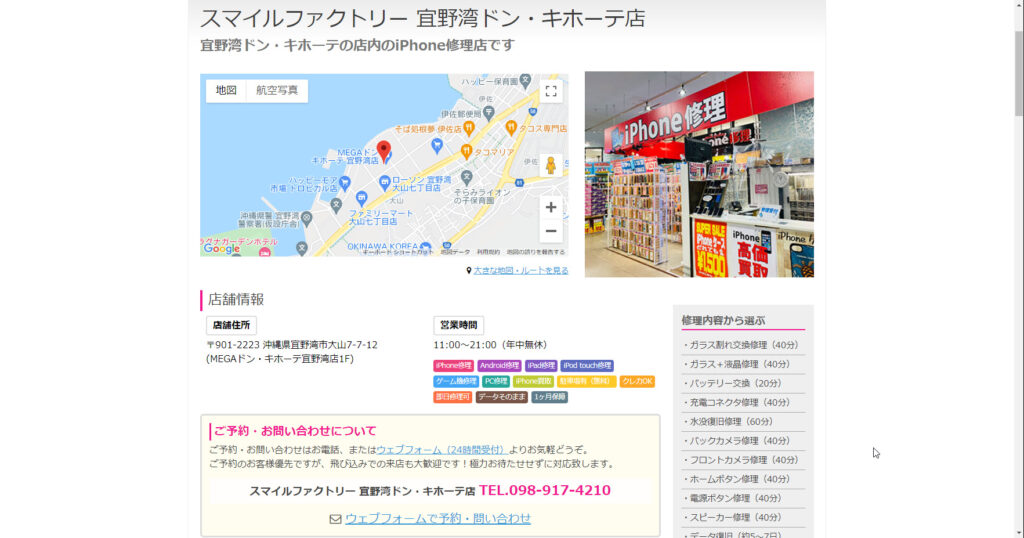Viewport: 1024px width, 538px height.
Task: Select バッテリー交換（20分）
Action: [x=743, y=383]
